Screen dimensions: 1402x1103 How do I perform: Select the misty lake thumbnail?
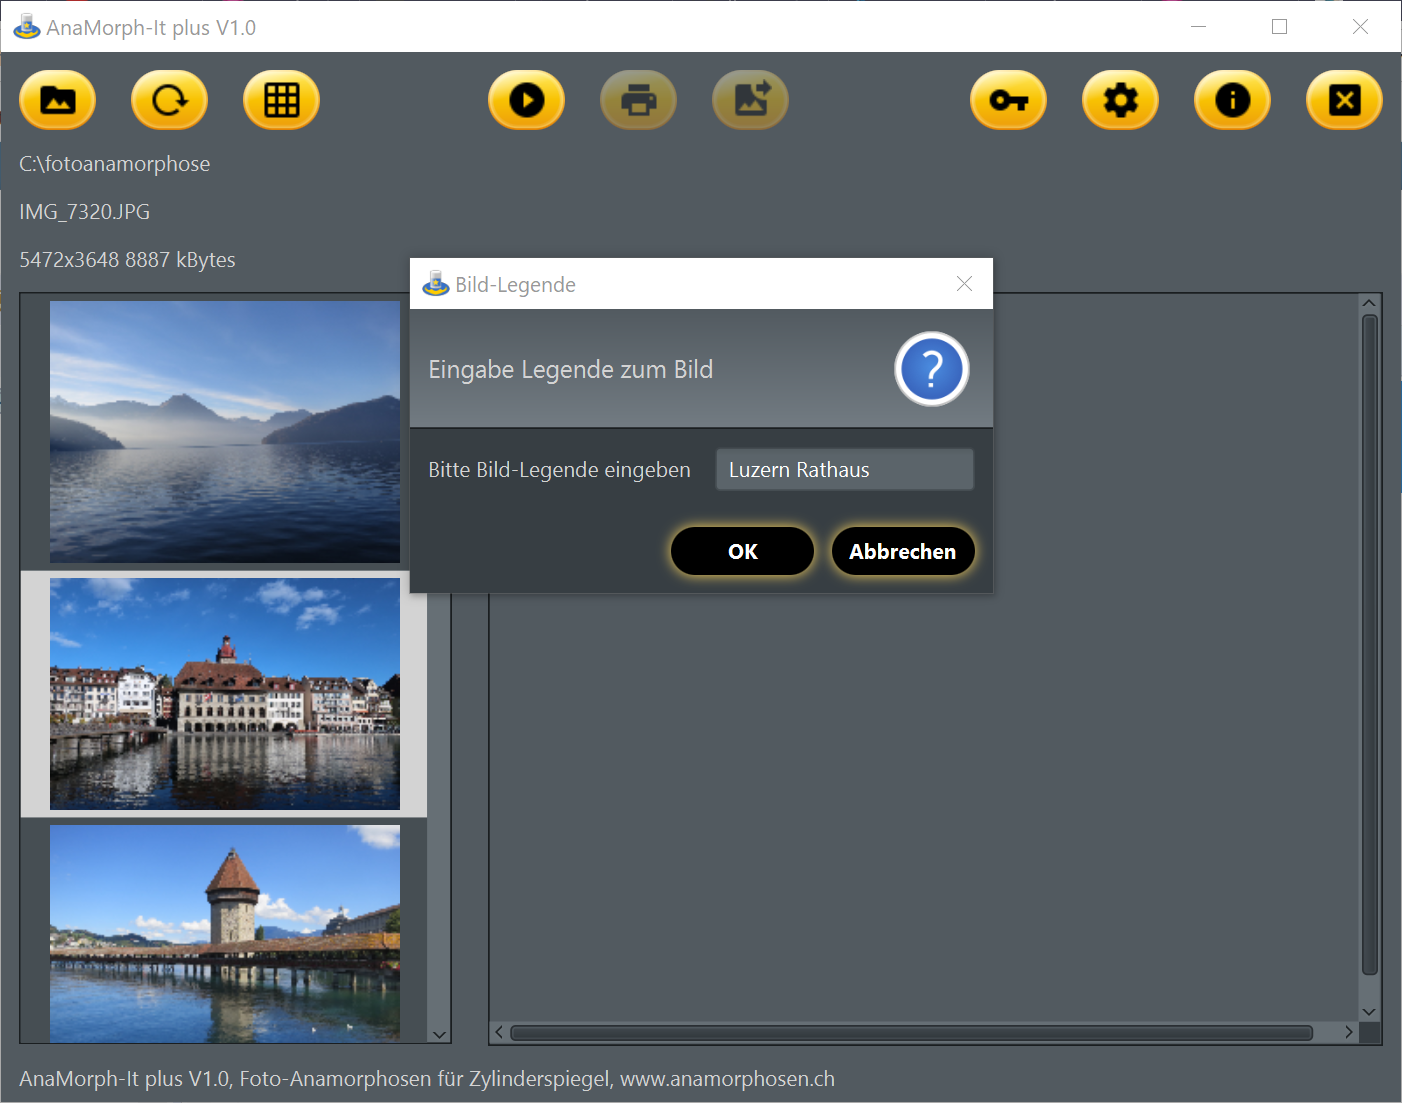click(x=225, y=431)
